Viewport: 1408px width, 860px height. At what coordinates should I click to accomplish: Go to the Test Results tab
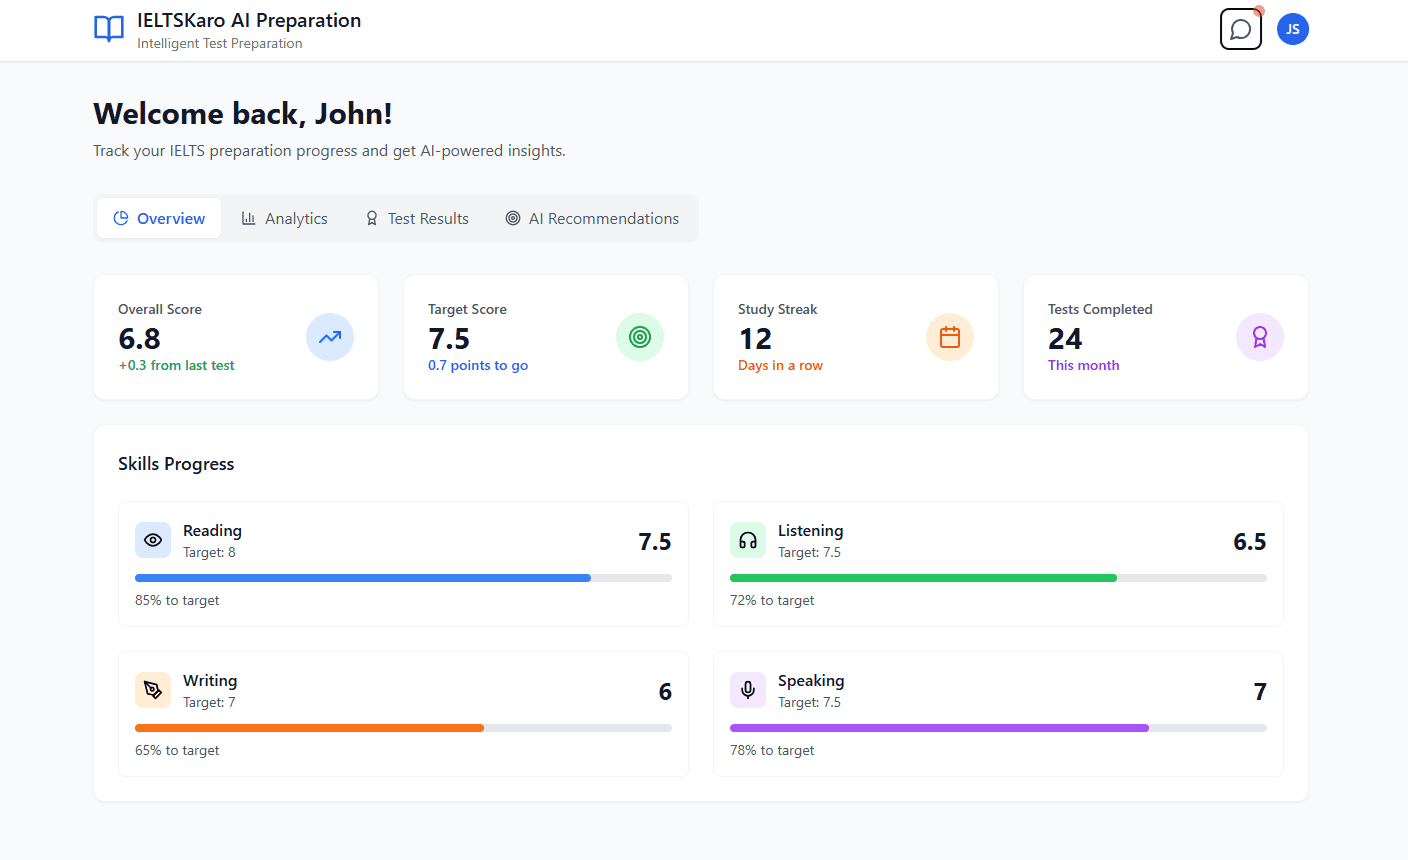tap(417, 218)
